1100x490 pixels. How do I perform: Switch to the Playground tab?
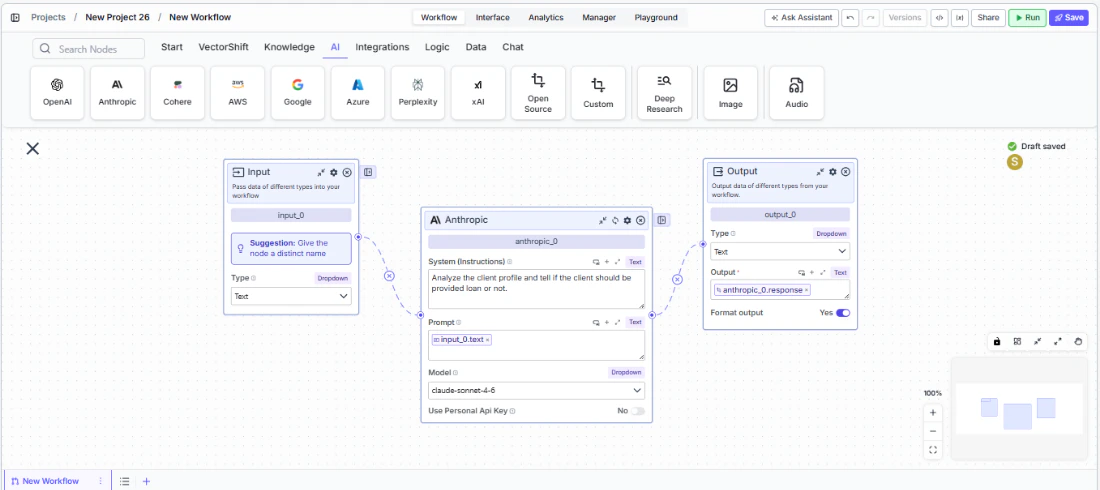(x=656, y=18)
